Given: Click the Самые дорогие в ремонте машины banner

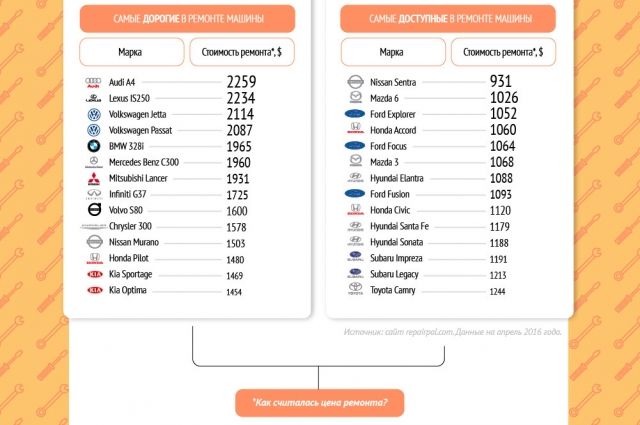Looking at the screenshot, I should 182,18.
